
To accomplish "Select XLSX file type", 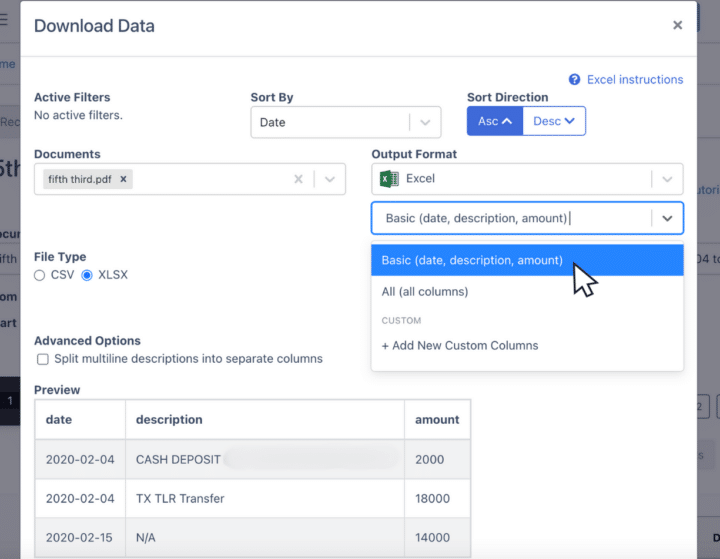I will pos(87,275).
